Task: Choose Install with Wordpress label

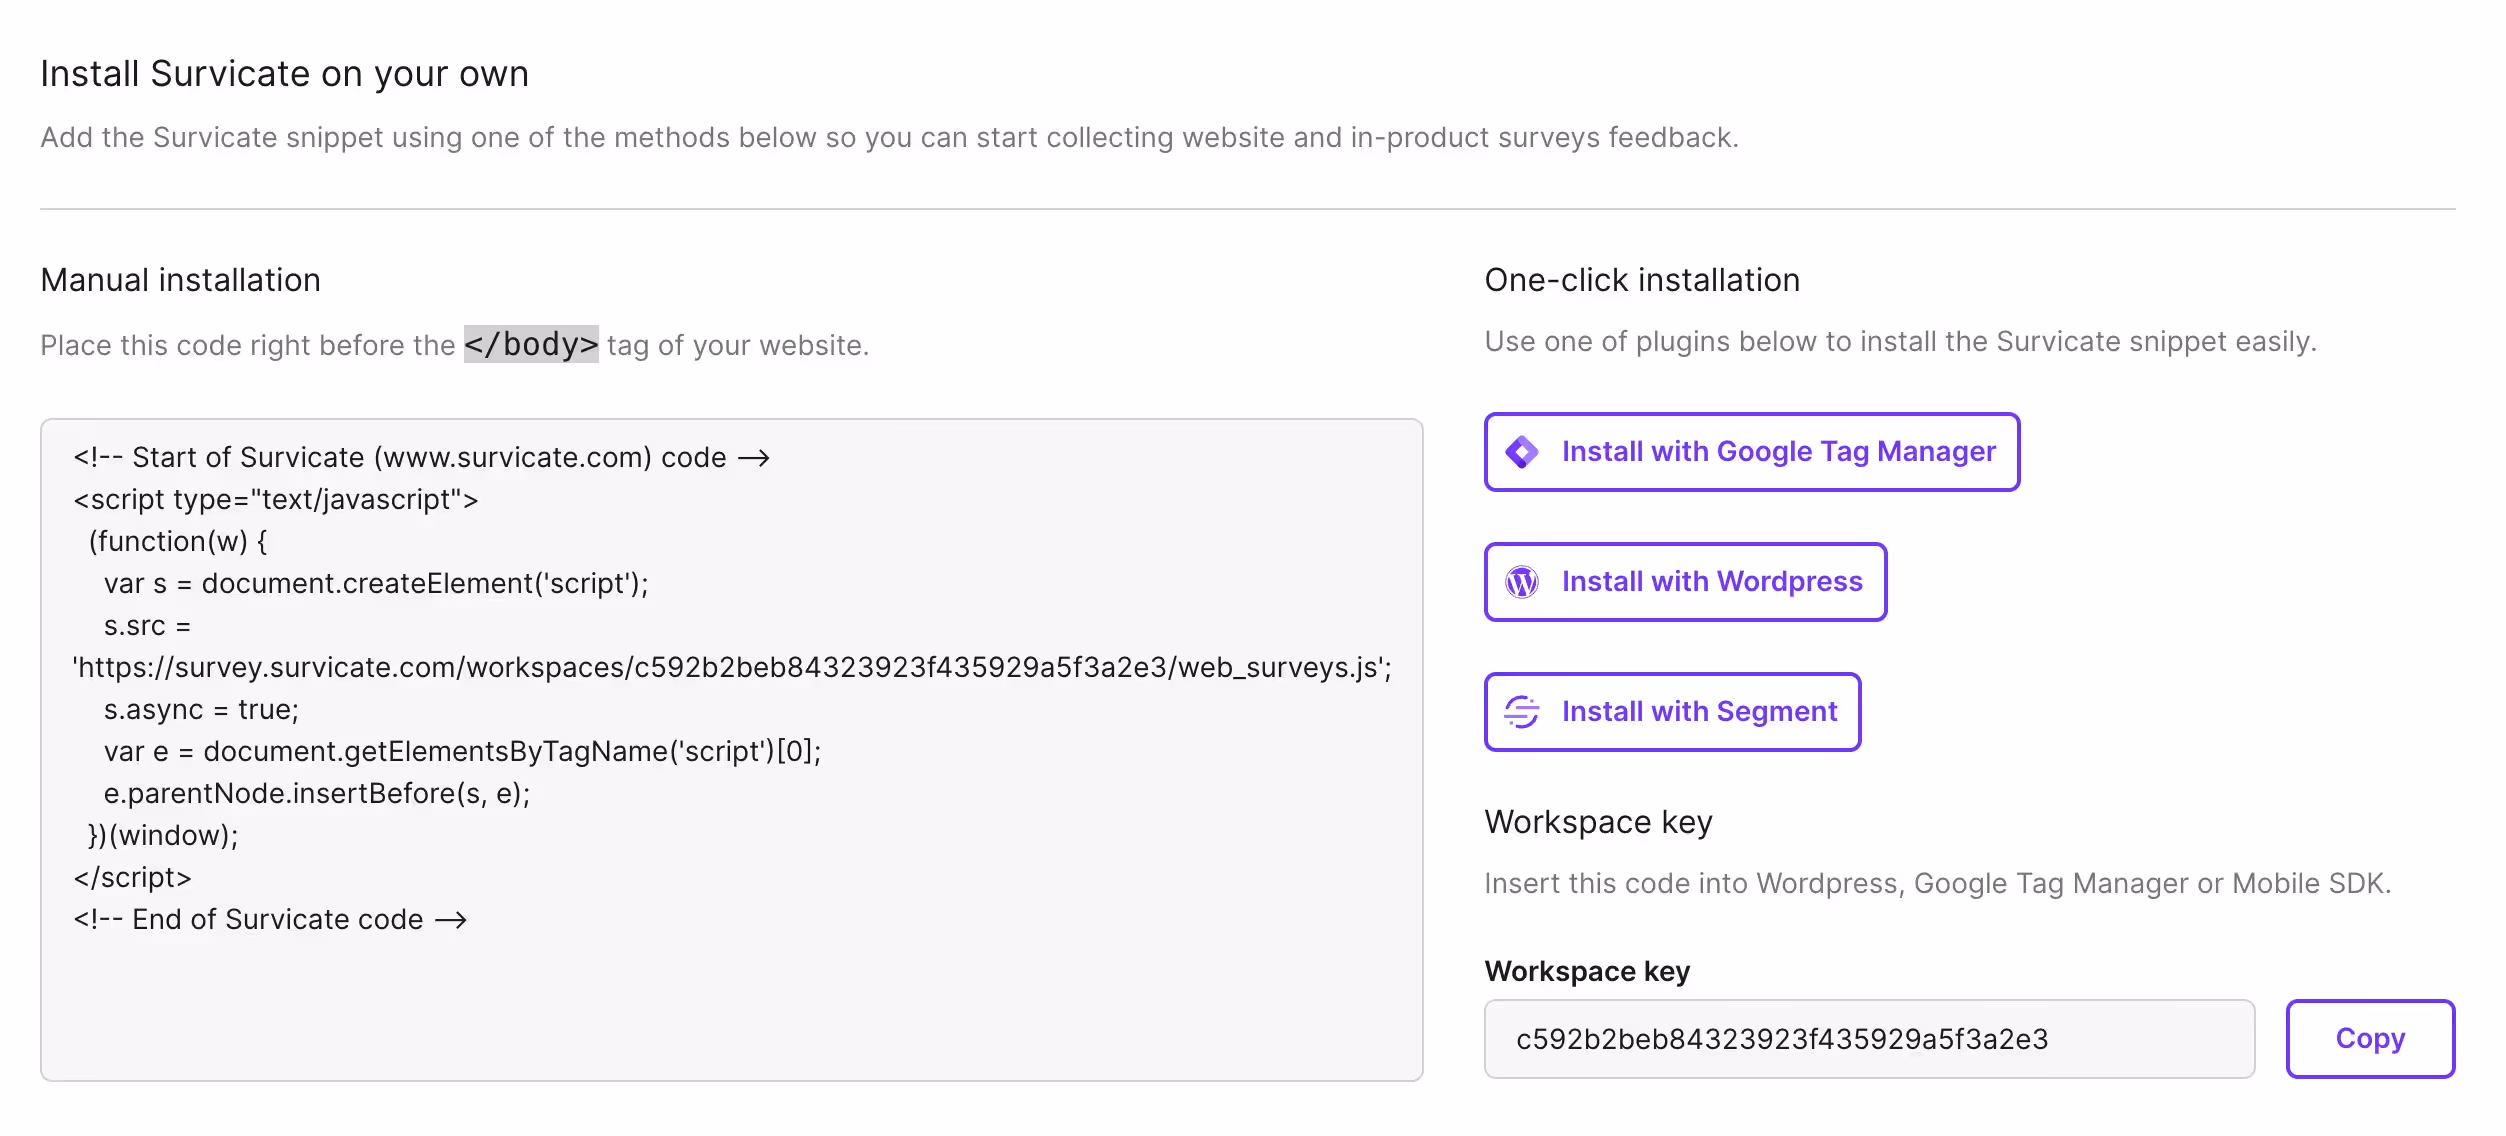Action: pyautogui.click(x=1712, y=582)
